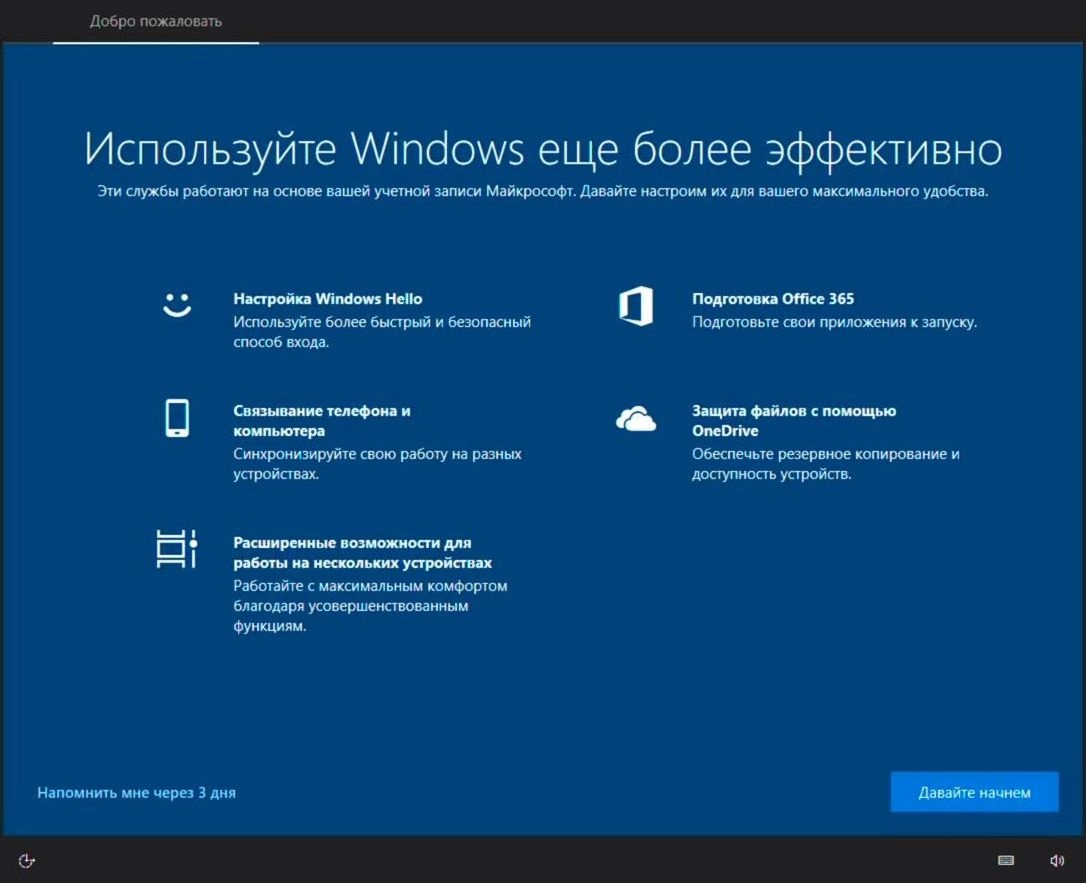Click the "Подготовка Office 365" title
Image resolution: width=1086 pixels, height=883 pixels.
pos(773,298)
